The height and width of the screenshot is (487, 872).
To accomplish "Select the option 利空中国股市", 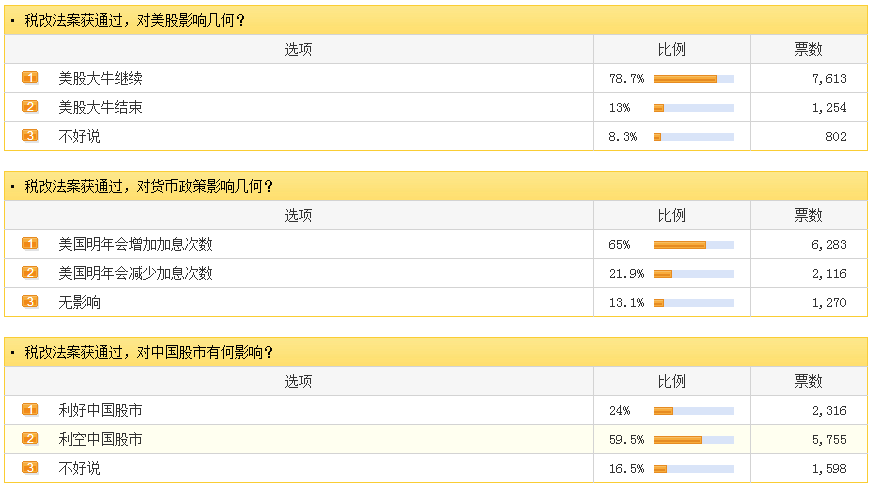I will point(101,440).
